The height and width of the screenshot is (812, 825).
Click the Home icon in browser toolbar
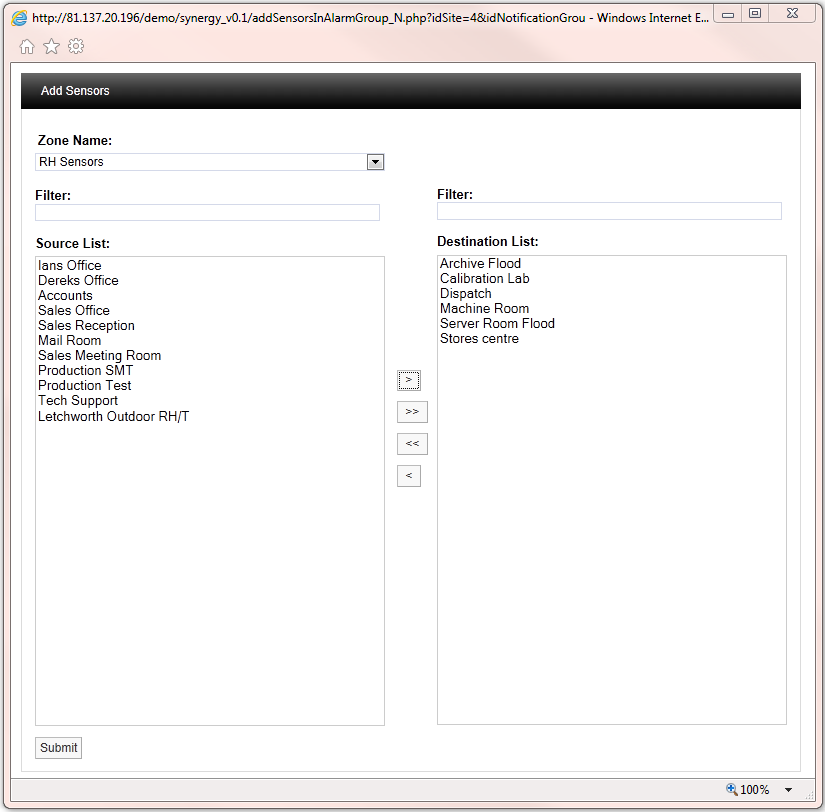tap(27, 47)
